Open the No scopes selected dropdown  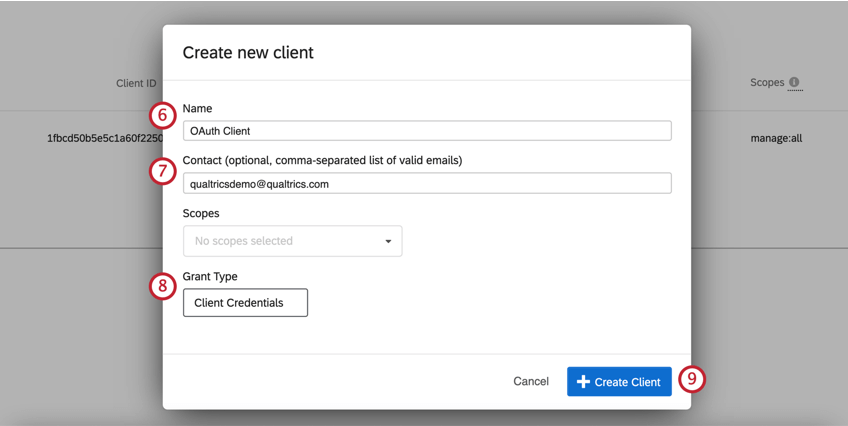292,241
